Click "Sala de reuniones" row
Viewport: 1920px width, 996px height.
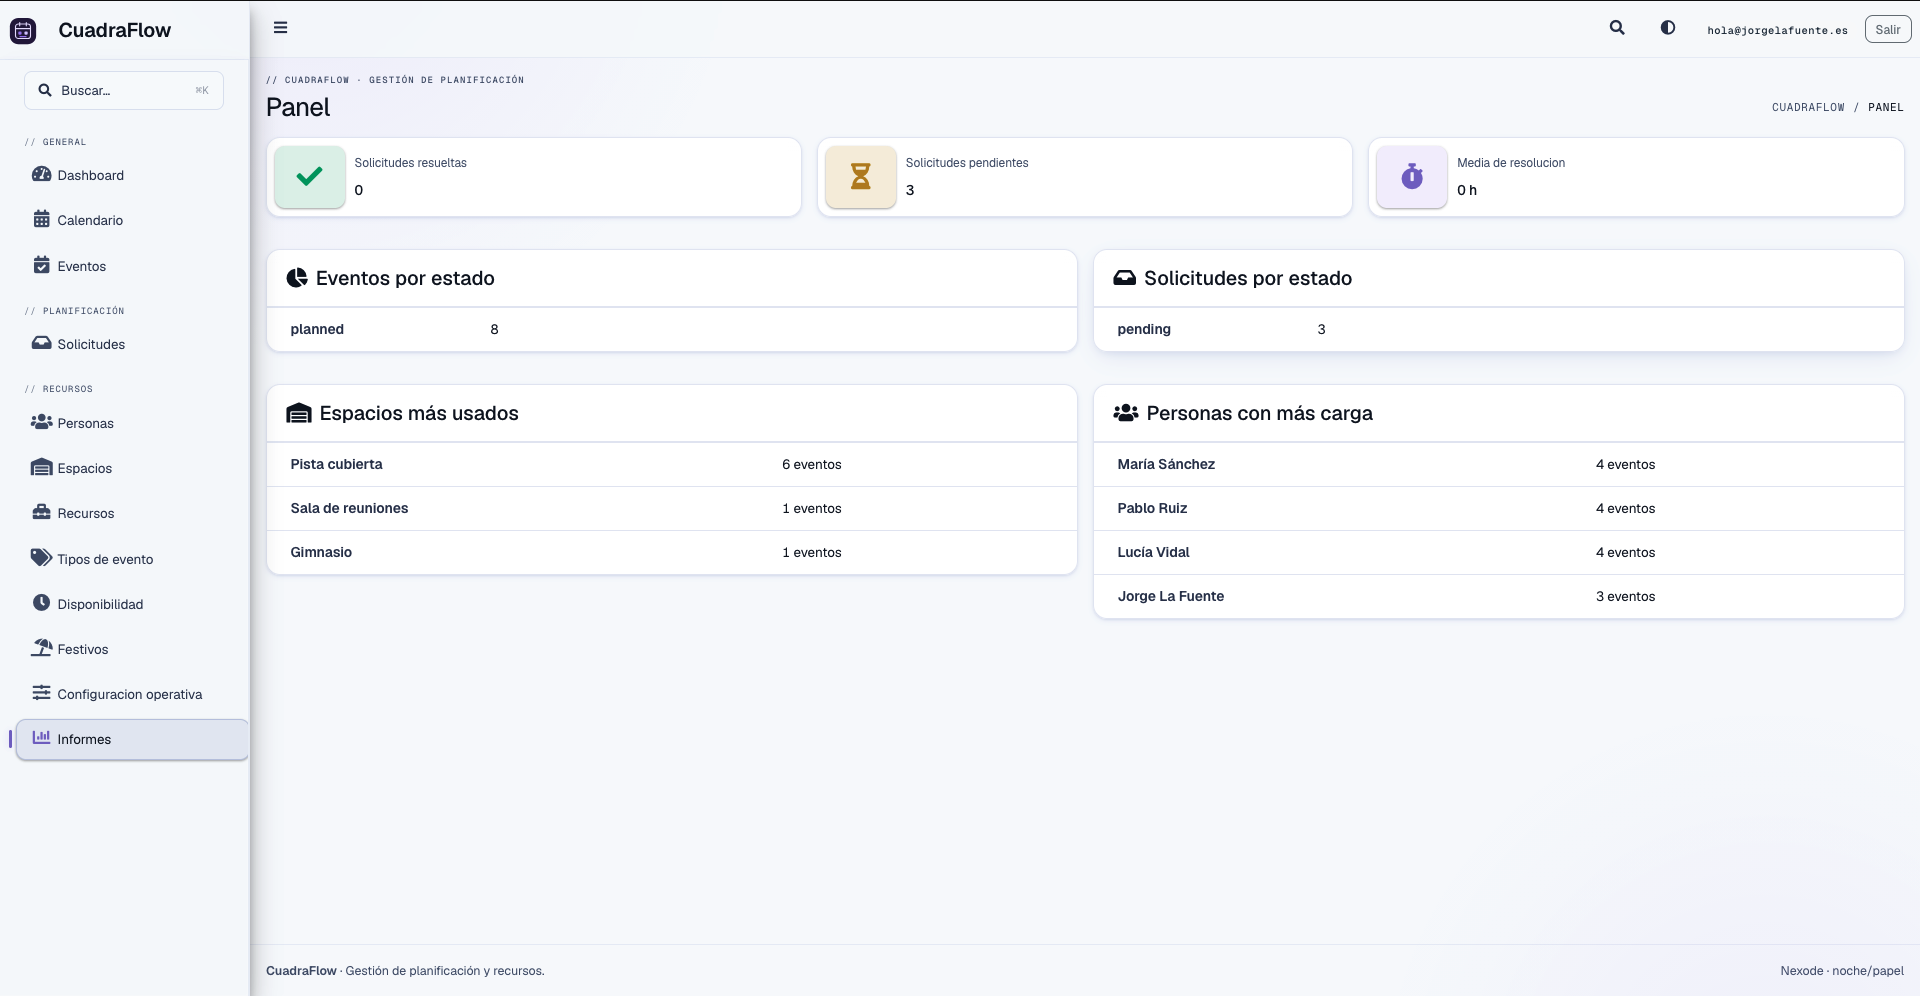[672, 508]
